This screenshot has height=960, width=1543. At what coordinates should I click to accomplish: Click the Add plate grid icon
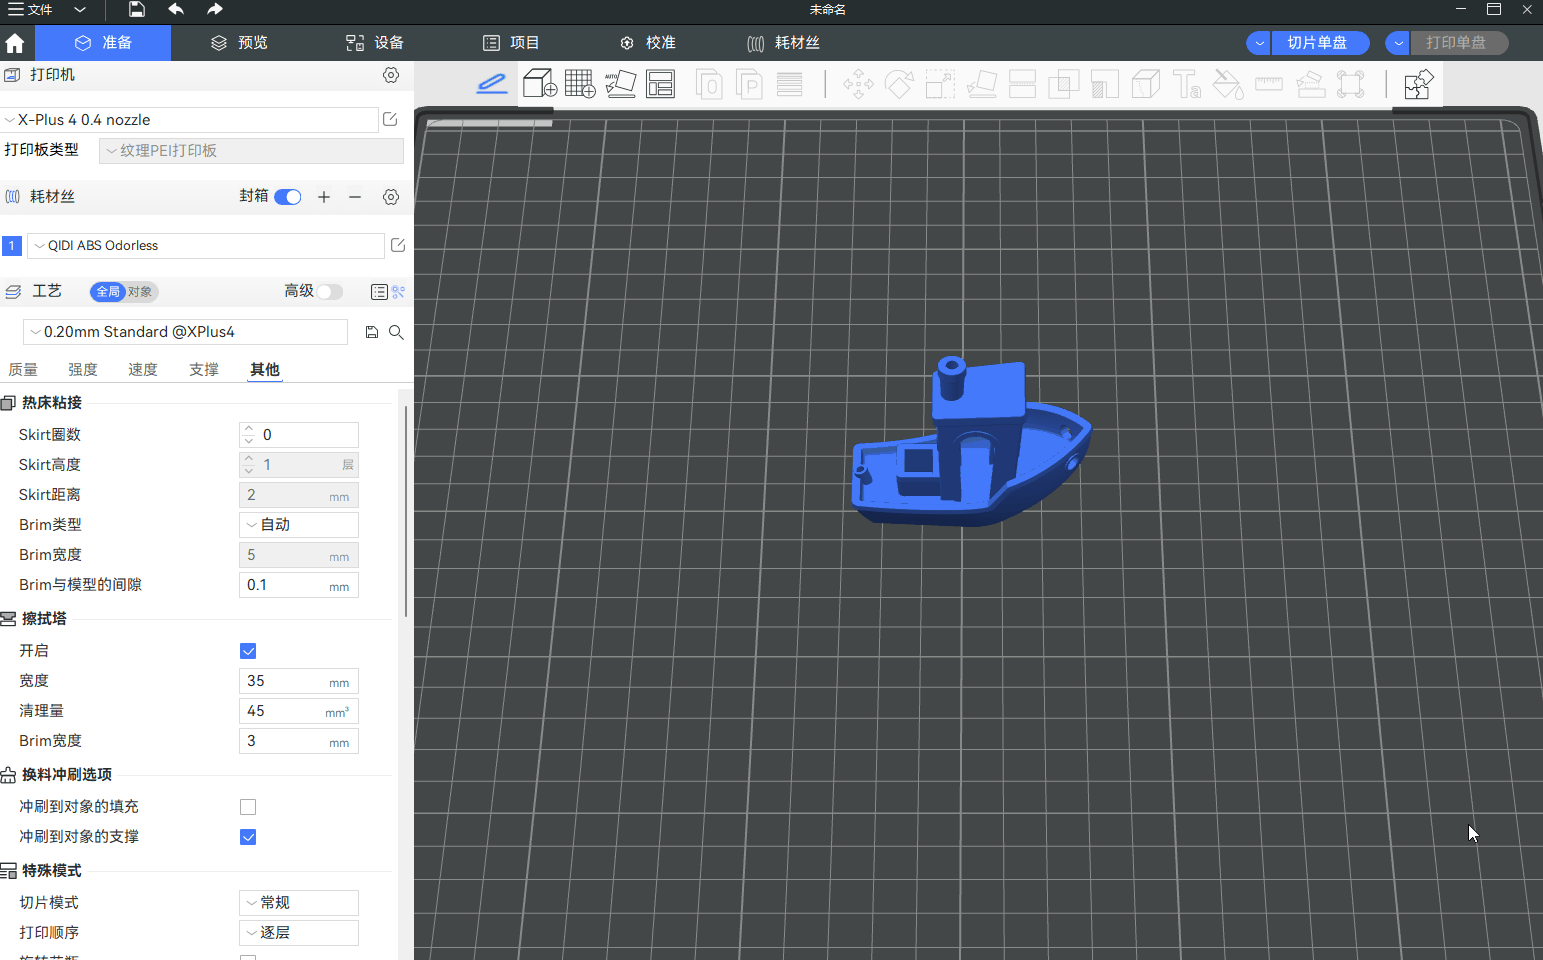[580, 84]
